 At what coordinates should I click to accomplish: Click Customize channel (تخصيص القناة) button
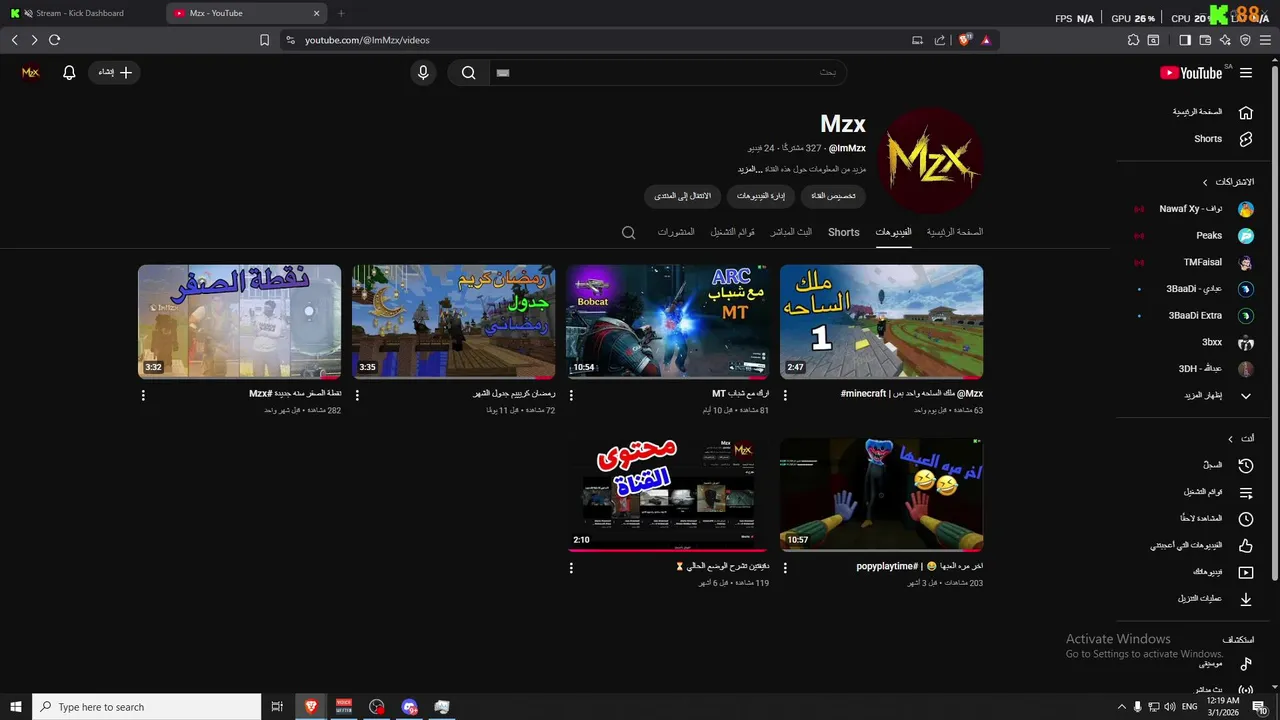pyautogui.click(x=833, y=196)
